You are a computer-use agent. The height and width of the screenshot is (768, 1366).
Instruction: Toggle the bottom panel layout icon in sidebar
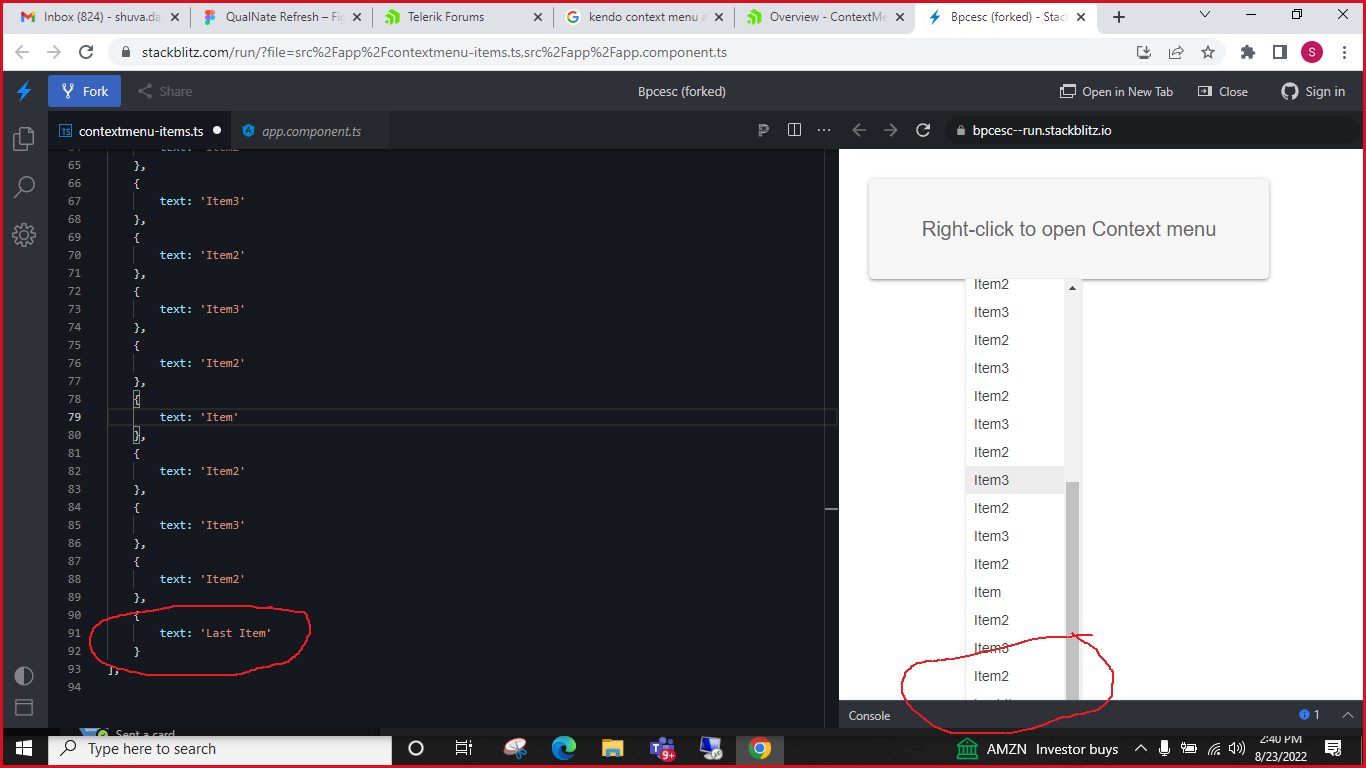coord(24,707)
